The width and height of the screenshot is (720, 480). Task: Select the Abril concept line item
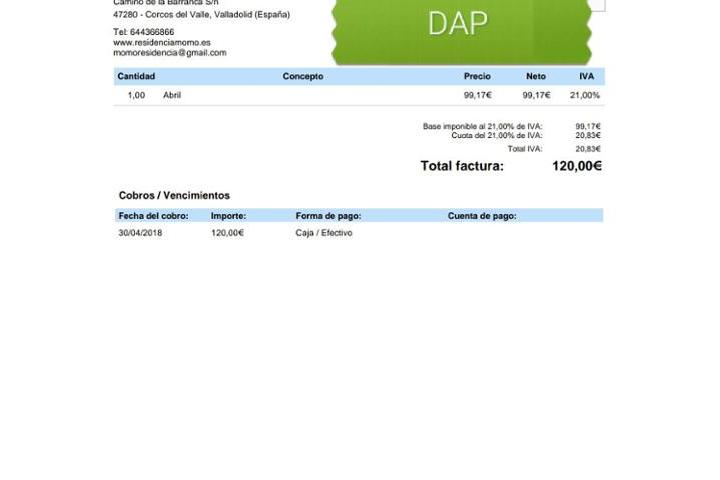pos(172,96)
